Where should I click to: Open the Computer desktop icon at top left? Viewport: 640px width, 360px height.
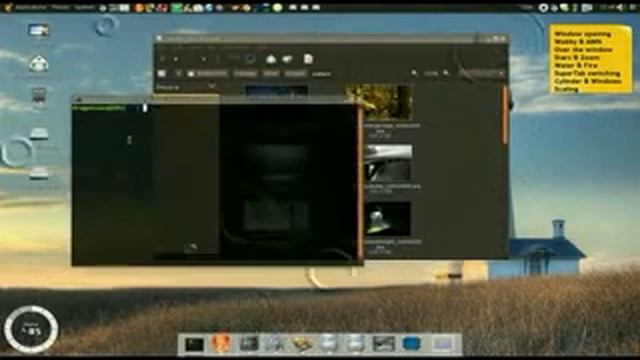38,30
